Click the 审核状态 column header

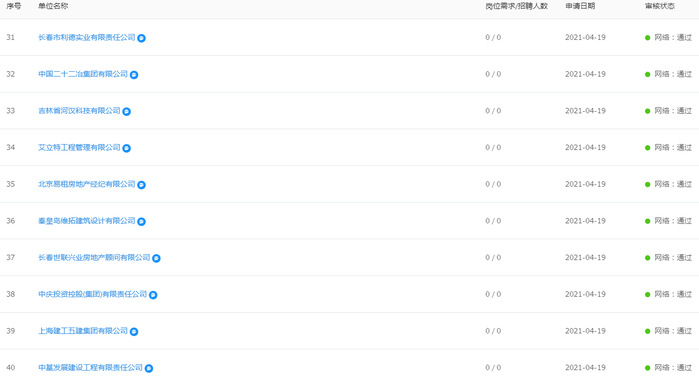tap(660, 6)
